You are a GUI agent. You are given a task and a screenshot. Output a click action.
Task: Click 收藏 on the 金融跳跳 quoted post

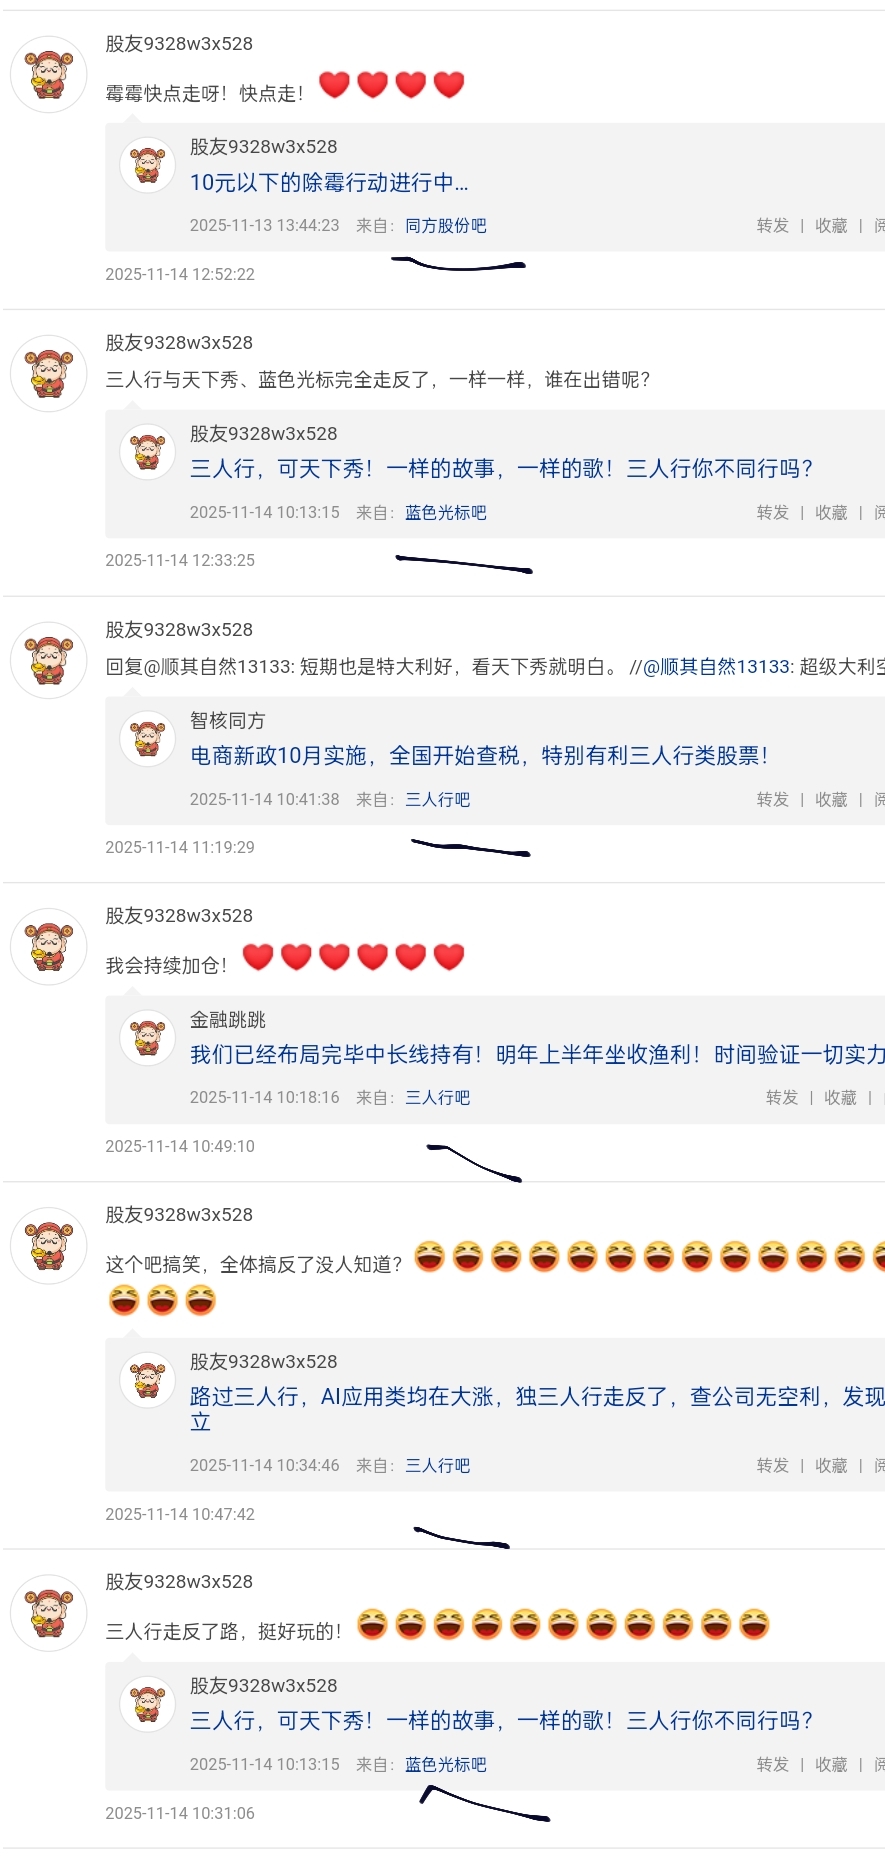click(x=840, y=1098)
